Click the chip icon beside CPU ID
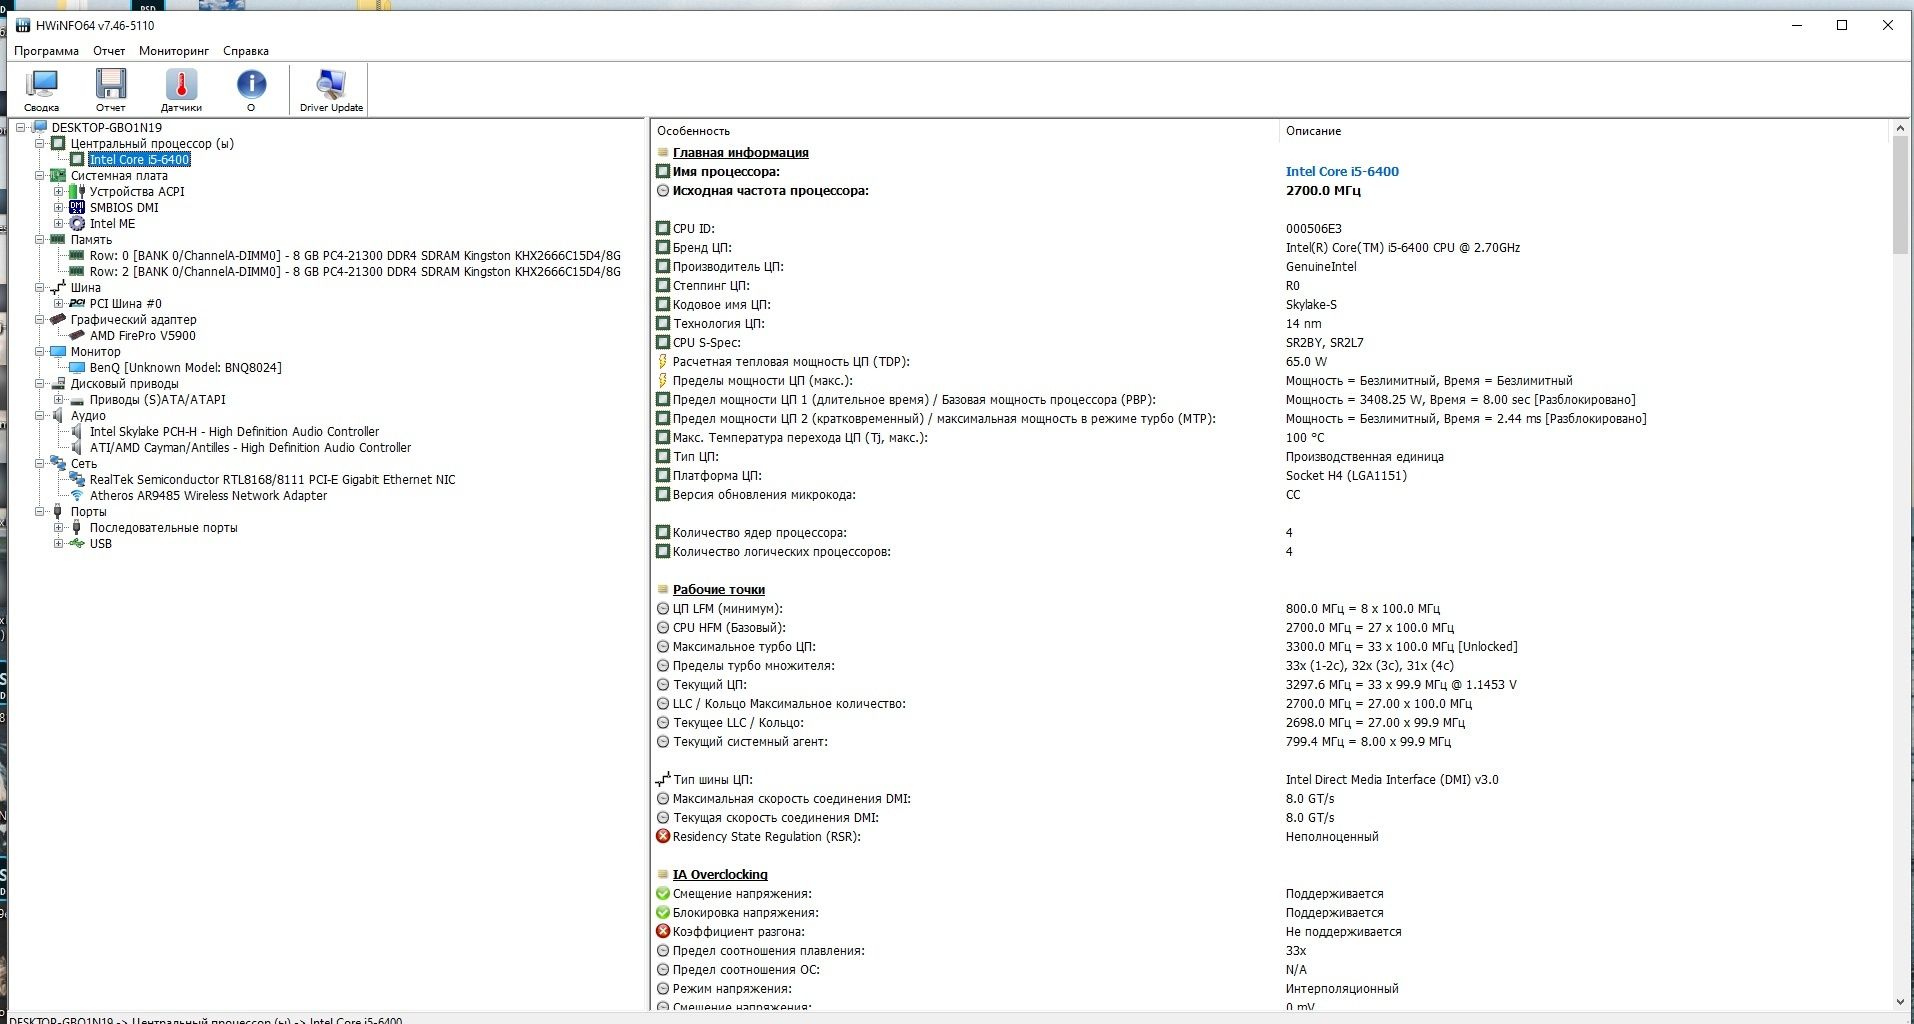The width and height of the screenshot is (1914, 1024). pyautogui.click(x=662, y=228)
